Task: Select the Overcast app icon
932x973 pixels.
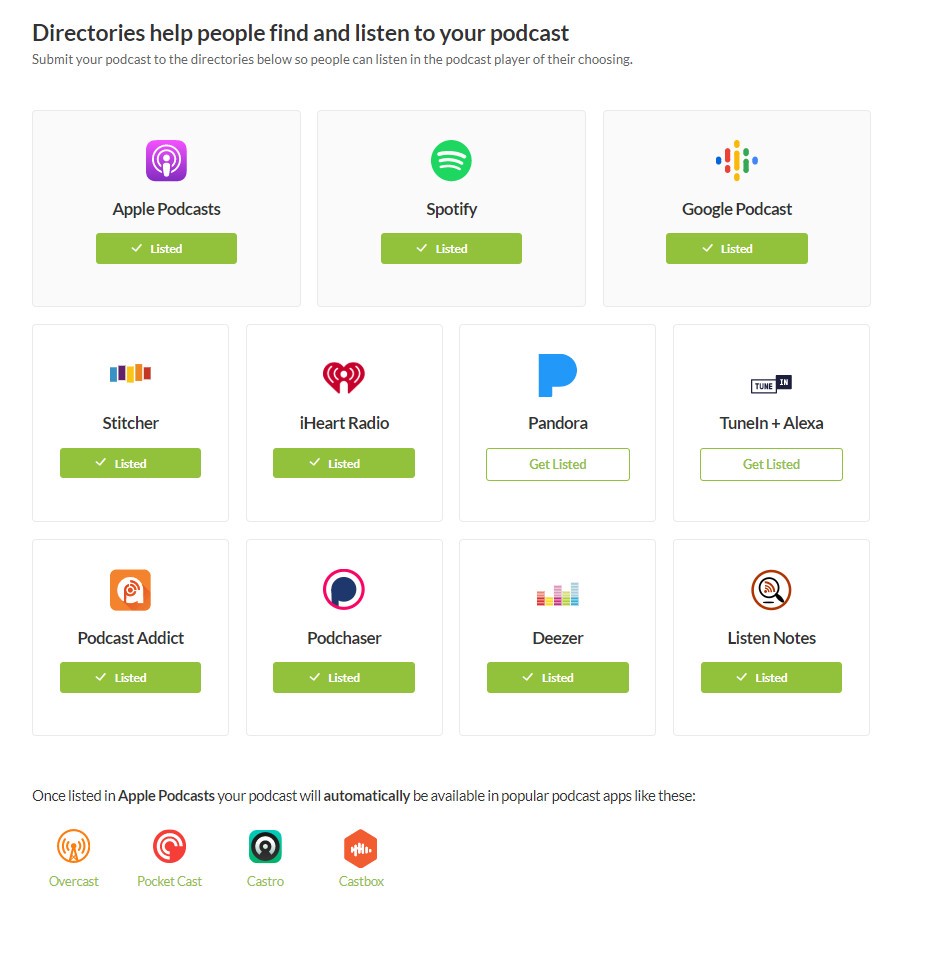Action: pyautogui.click(x=73, y=845)
